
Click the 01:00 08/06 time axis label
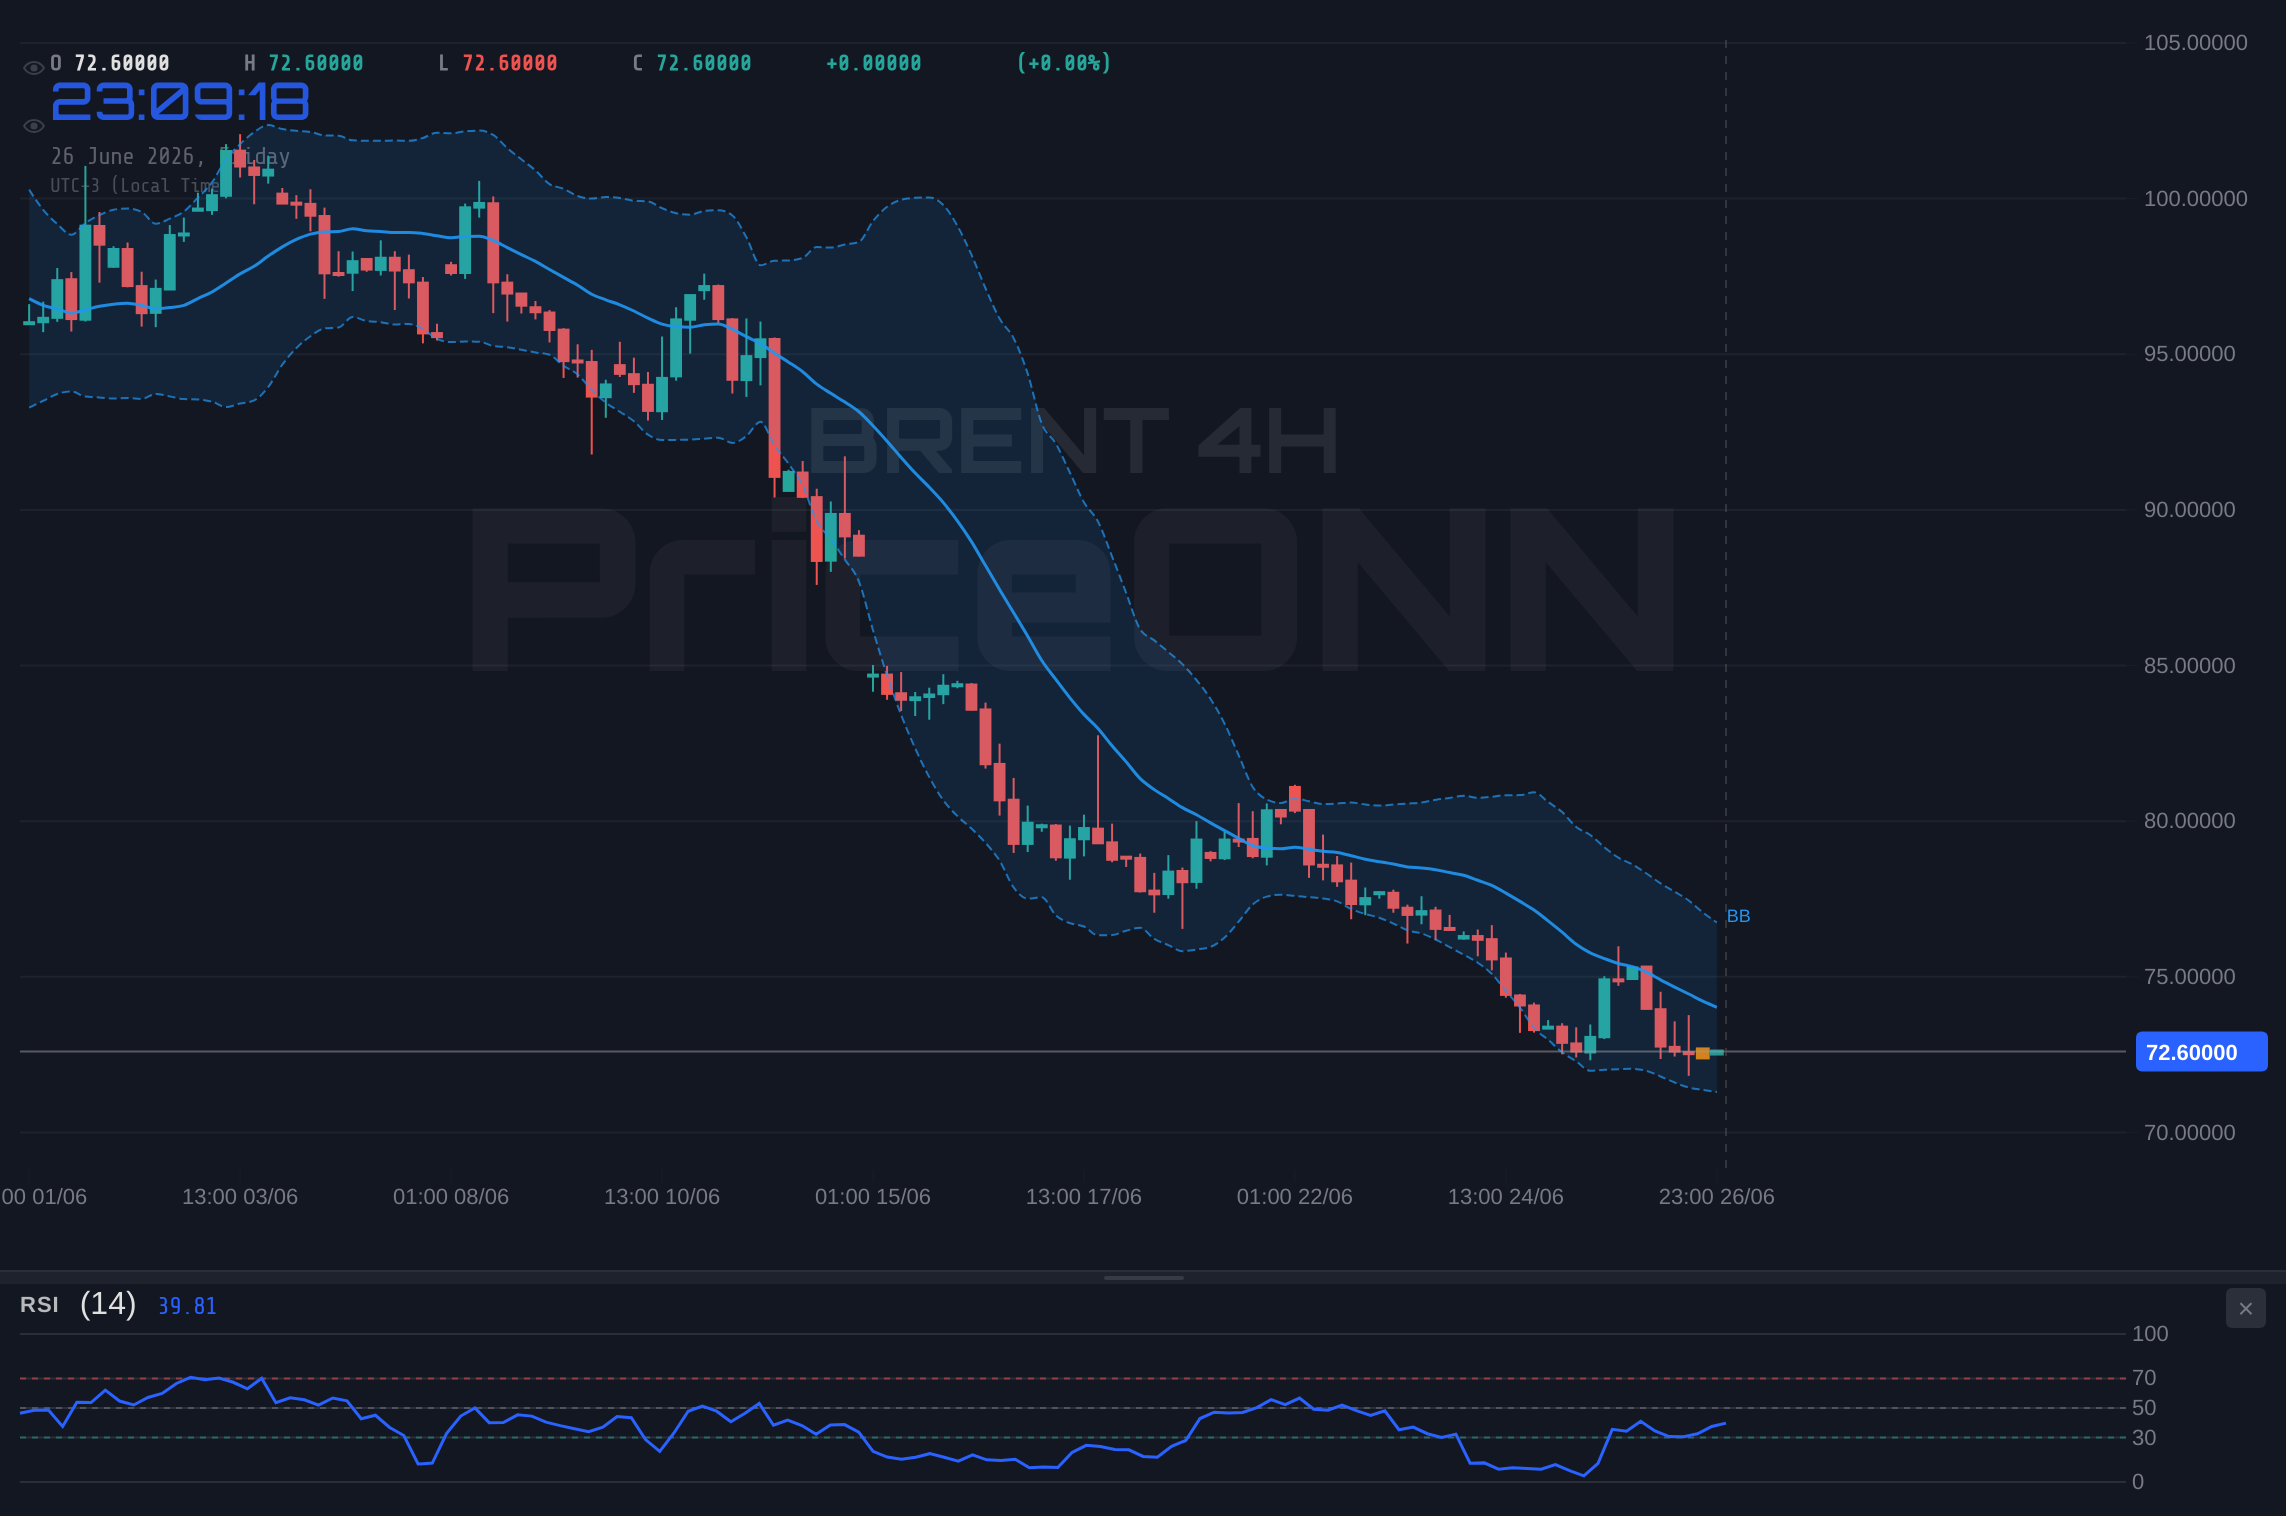[451, 1197]
